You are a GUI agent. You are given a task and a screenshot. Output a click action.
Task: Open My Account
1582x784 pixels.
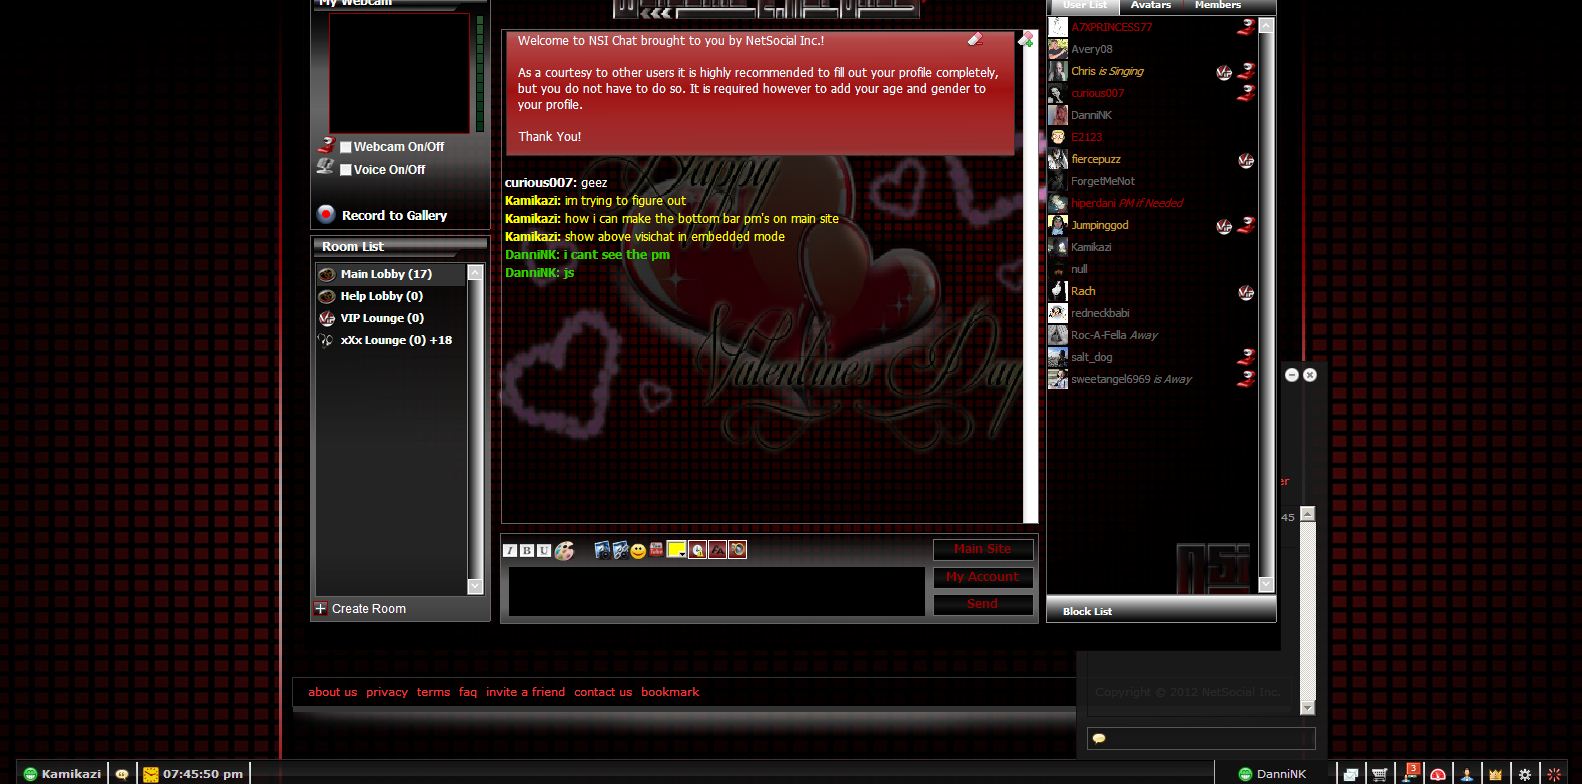pos(983,577)
